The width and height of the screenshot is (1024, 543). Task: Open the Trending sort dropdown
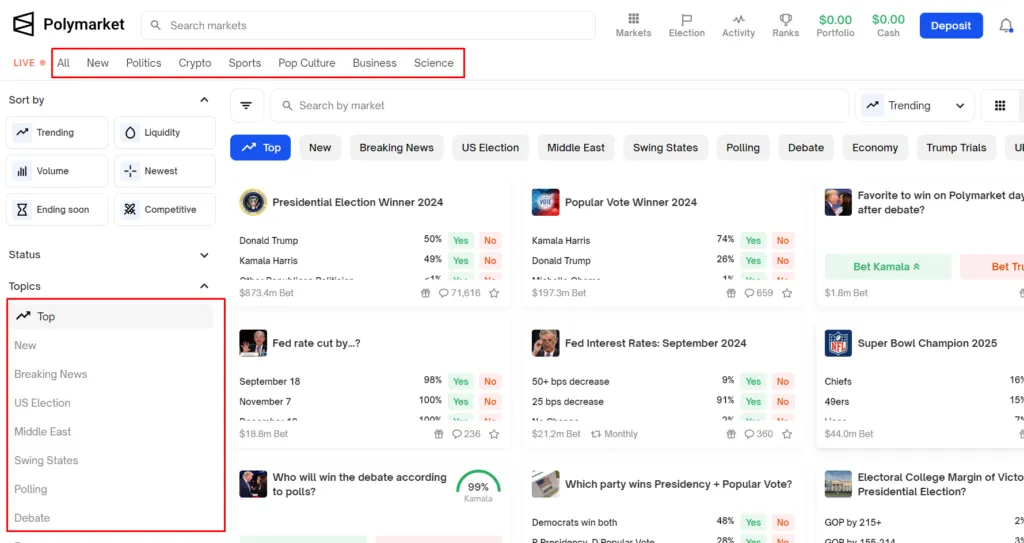pos(915,106)
